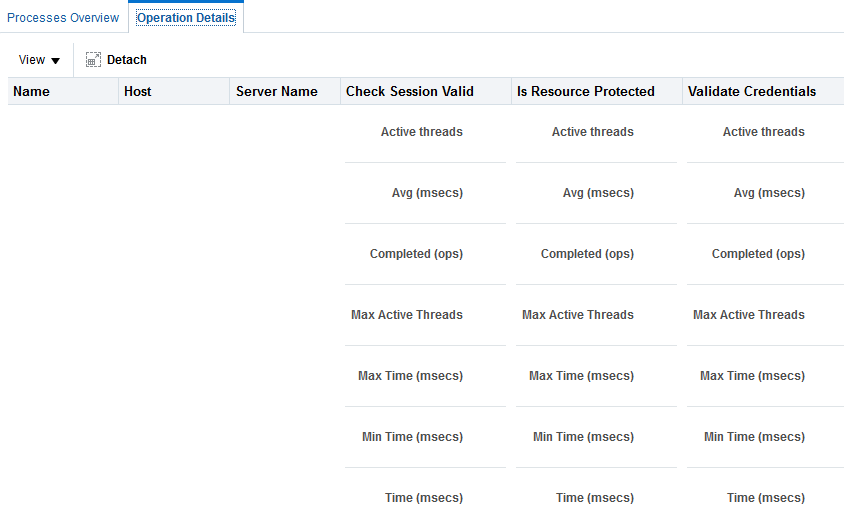Click Max Time (msecs) under Validate Credentials
The width and height of the screenshot is (844, 519).
pyautogui.click(x=752, y=376)
